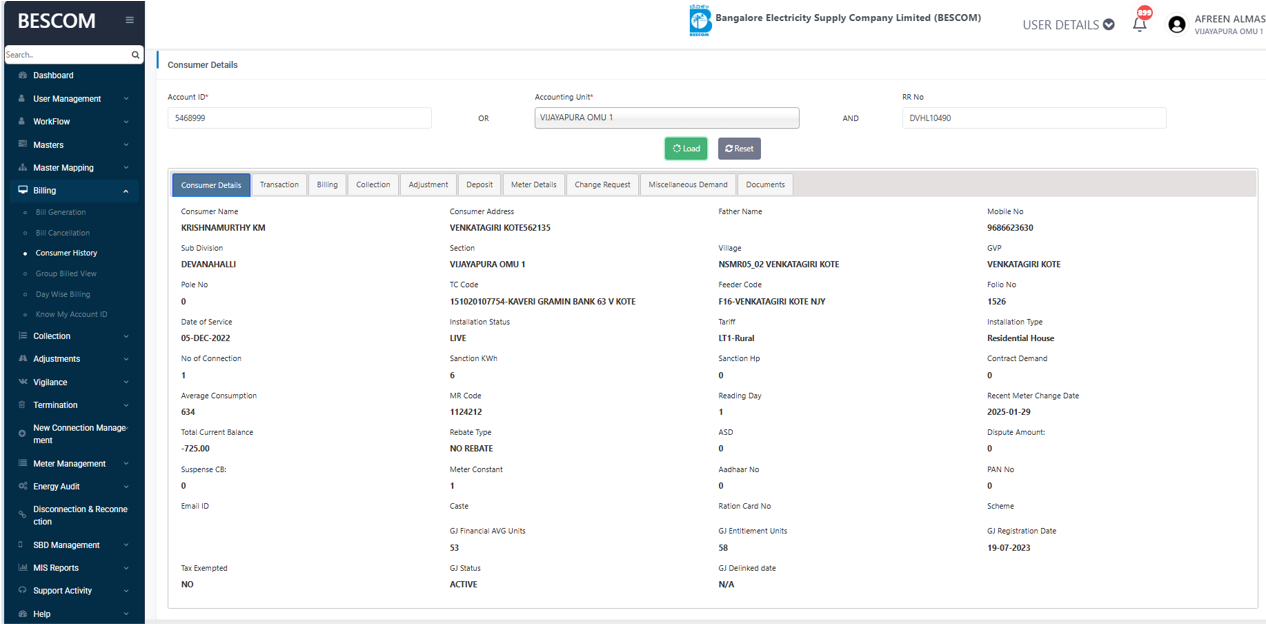The height and width of the screenshot is (624, 1266).
Task: Expand the Masters menu chevron
Action: pyautogui.click(x=126, y=145)
